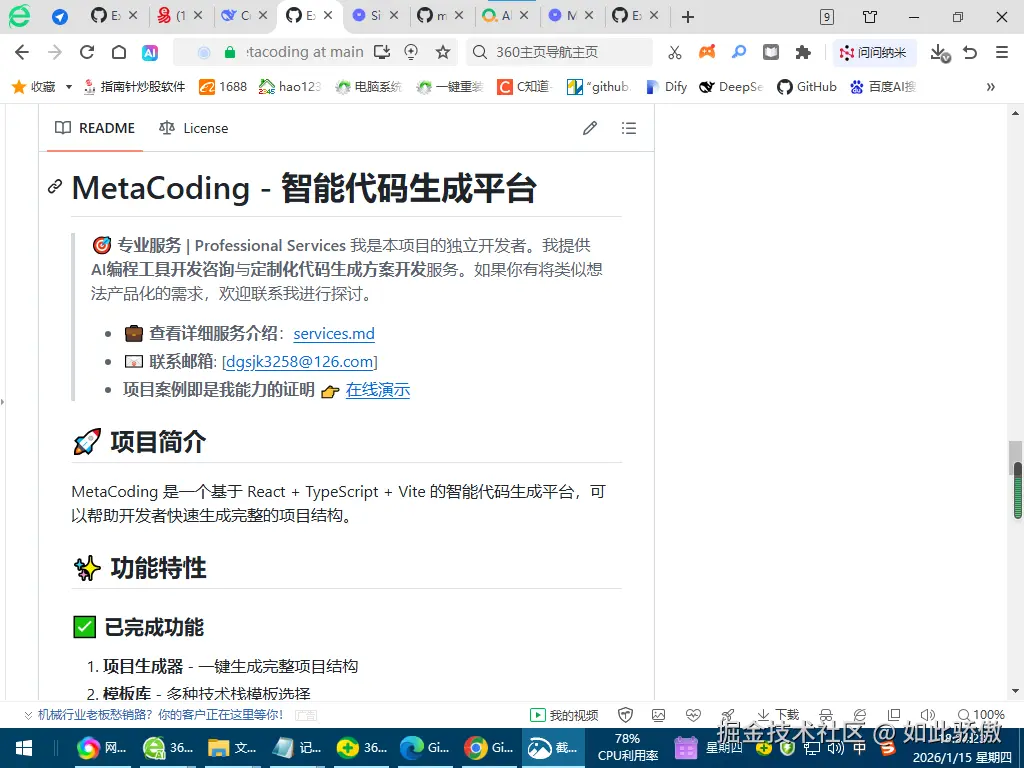Open the README outline list icon
Viewport: 1024px width, 768px height.
(x=629, y=128)
